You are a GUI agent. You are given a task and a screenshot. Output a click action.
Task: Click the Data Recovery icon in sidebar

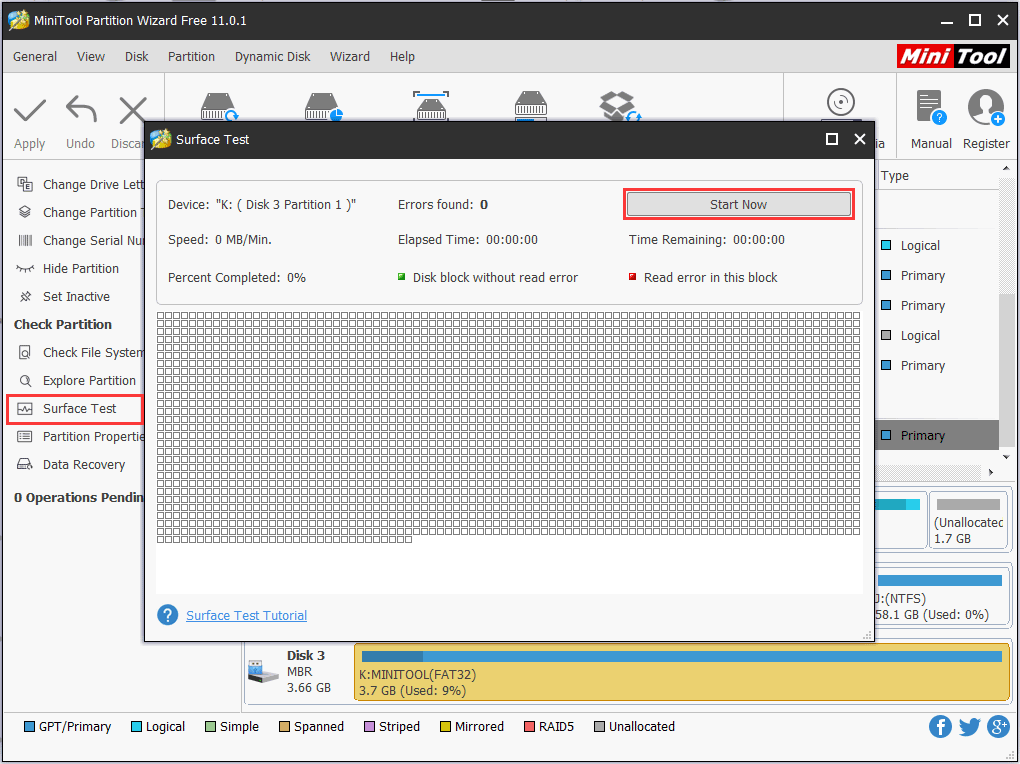click(25, 465)
